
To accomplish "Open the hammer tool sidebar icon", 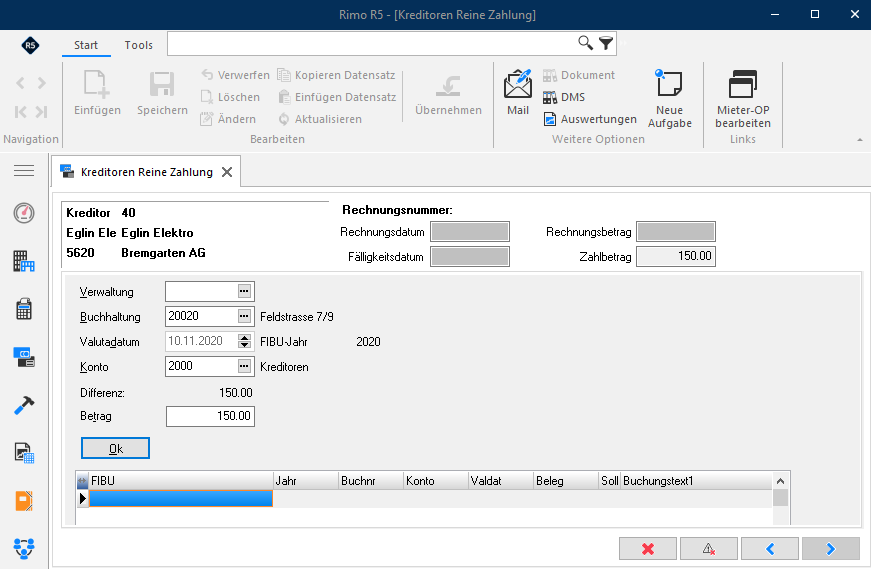I will pyautogui.click(x=24, y=405).
